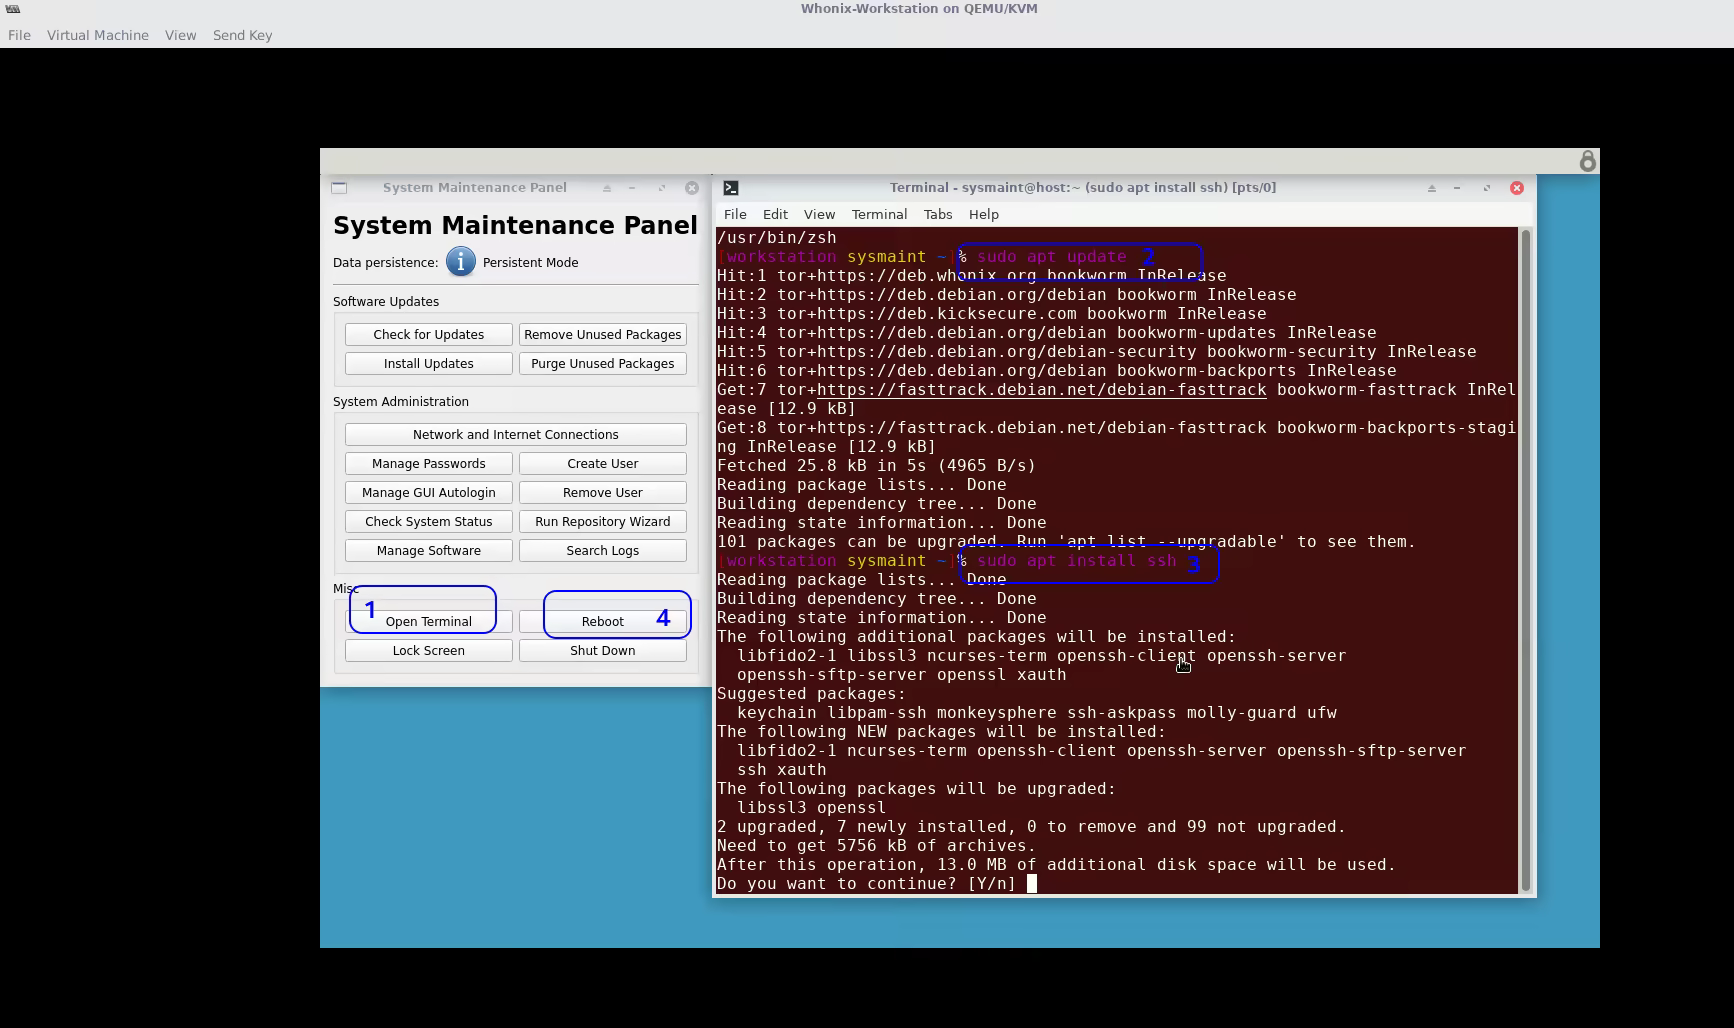Click the Lock Screen button
The height and width of the screenshot is (1028, 1734).
tap(428, 651)
